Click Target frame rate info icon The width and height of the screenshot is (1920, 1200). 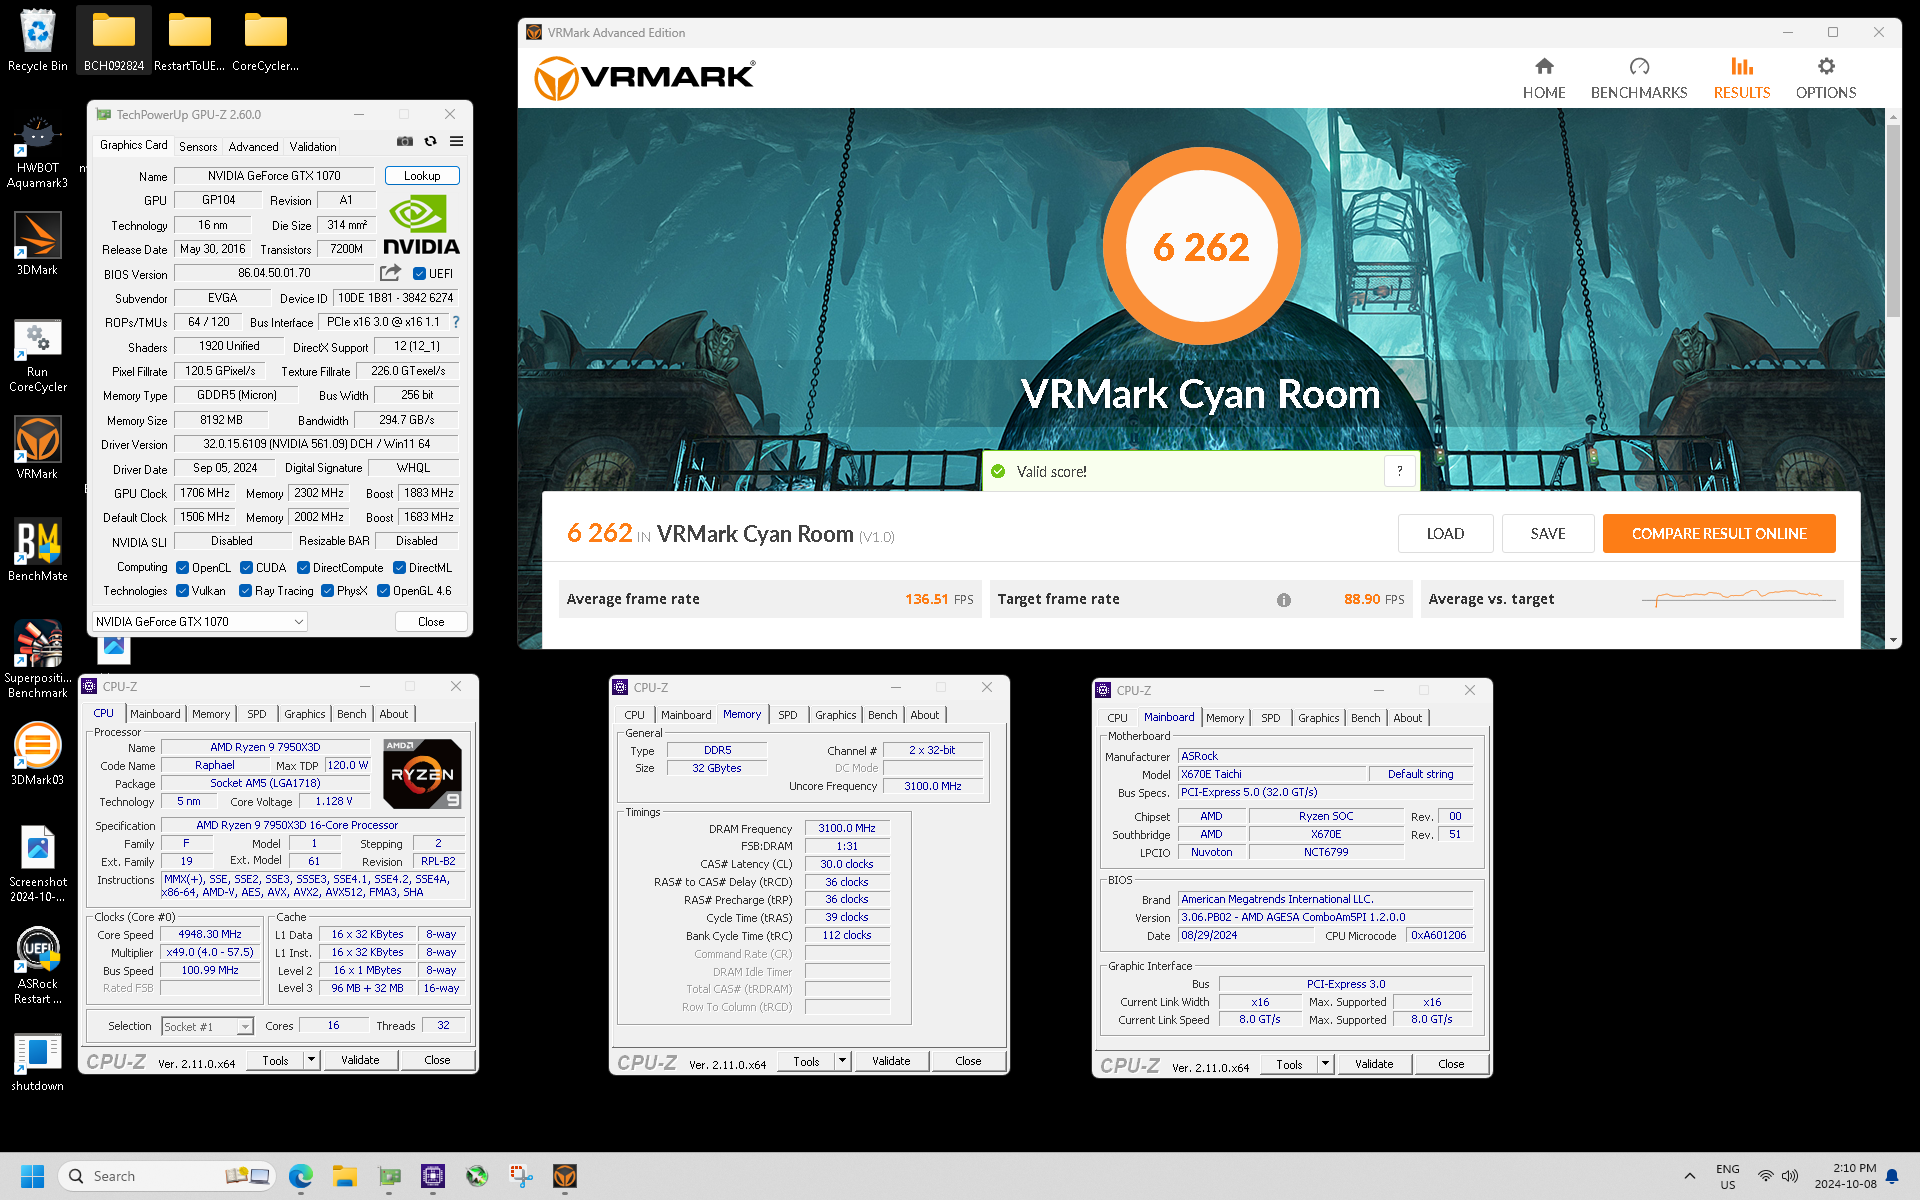tap(1284, 600)
